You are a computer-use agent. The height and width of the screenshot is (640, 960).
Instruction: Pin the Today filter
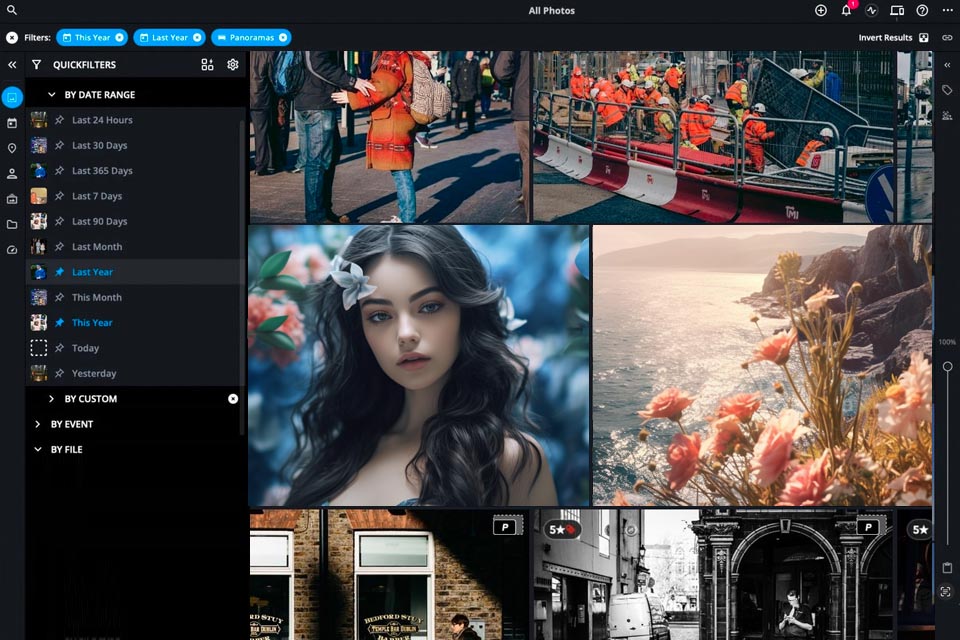(x=59, y=348)
